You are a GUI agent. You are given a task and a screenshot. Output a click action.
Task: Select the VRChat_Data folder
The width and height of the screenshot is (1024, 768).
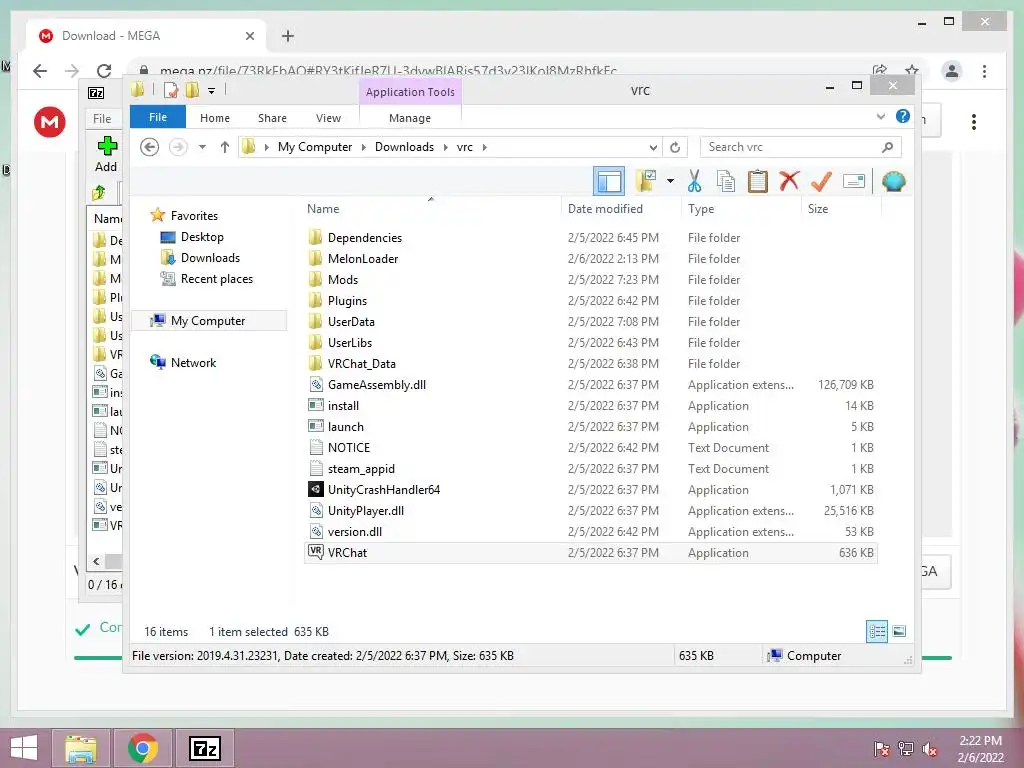tap(362, 364)
